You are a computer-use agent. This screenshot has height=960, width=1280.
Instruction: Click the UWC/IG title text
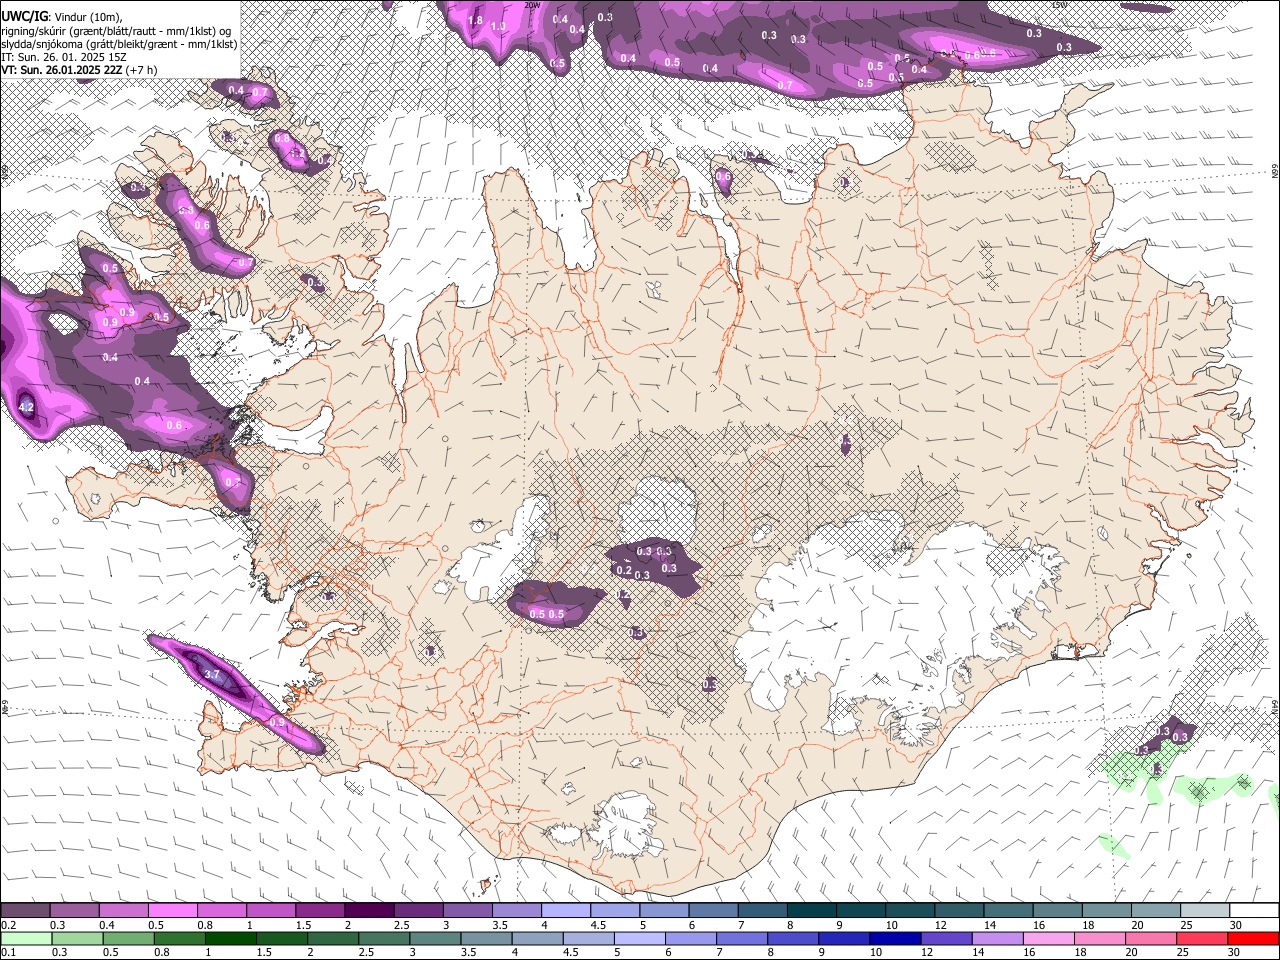[24, 16]
